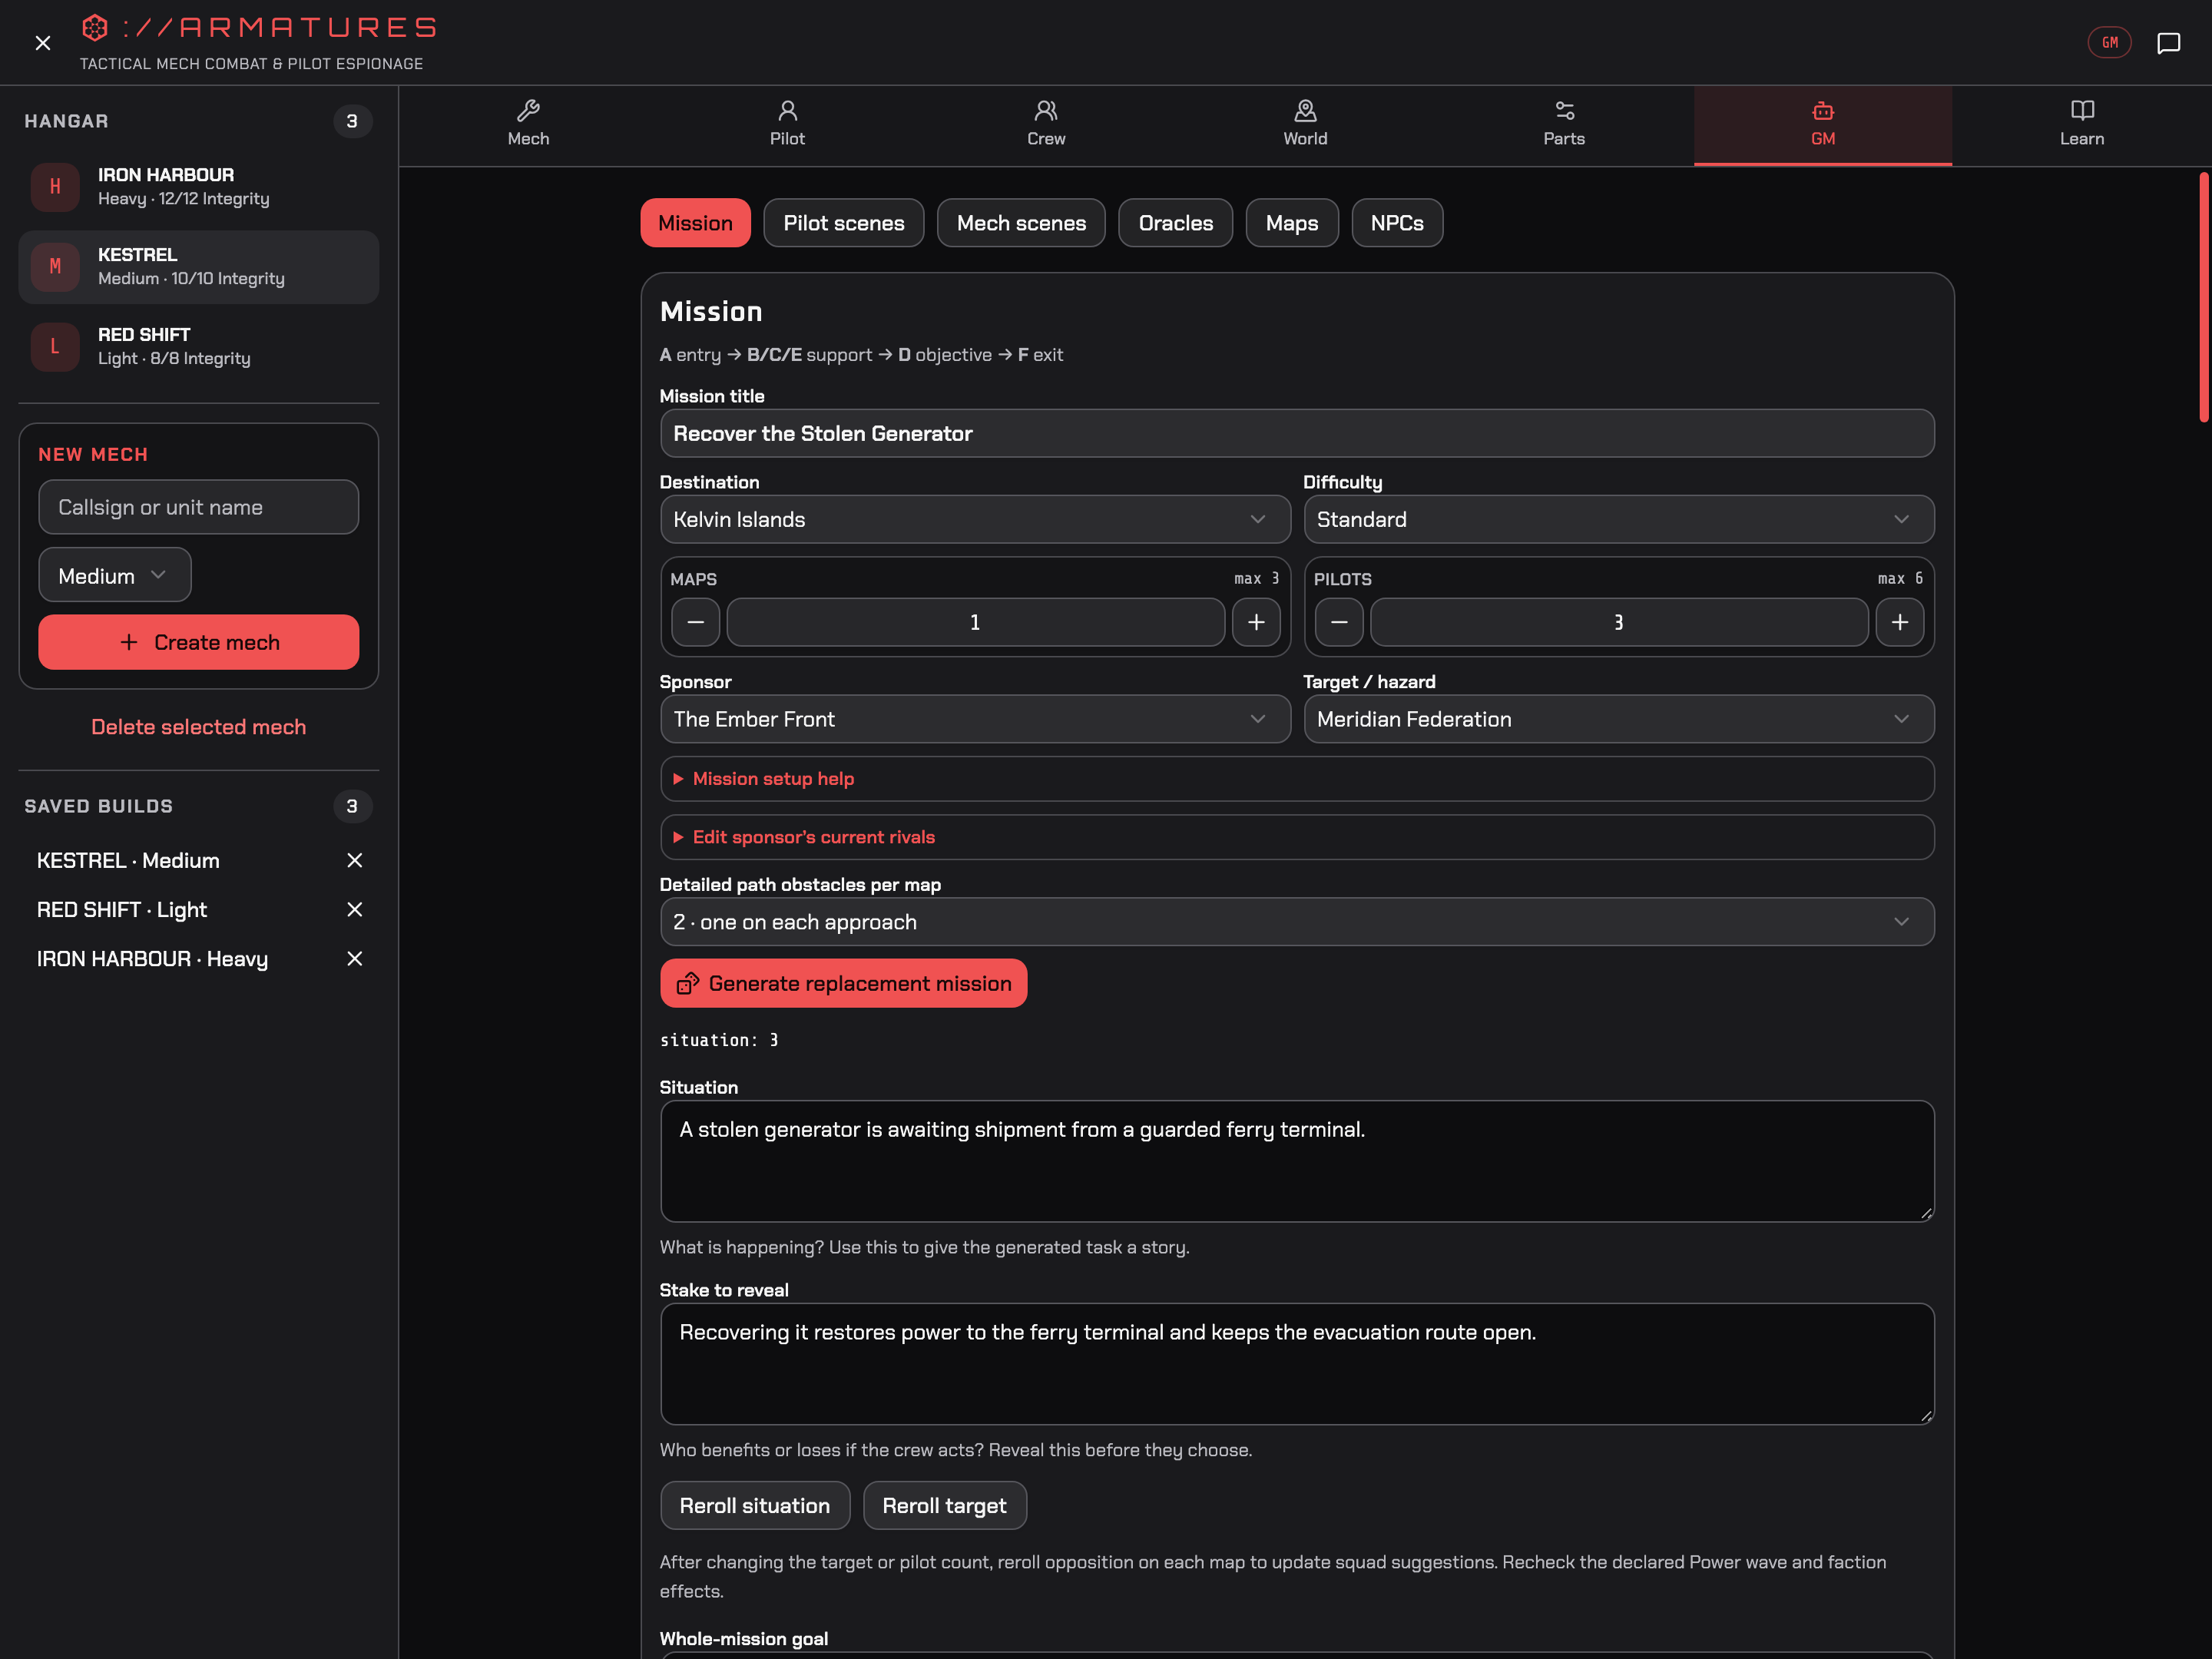This screenshot has width=2212, height=1659.
Task: Open the Destination dropdown
Action: 975,519
